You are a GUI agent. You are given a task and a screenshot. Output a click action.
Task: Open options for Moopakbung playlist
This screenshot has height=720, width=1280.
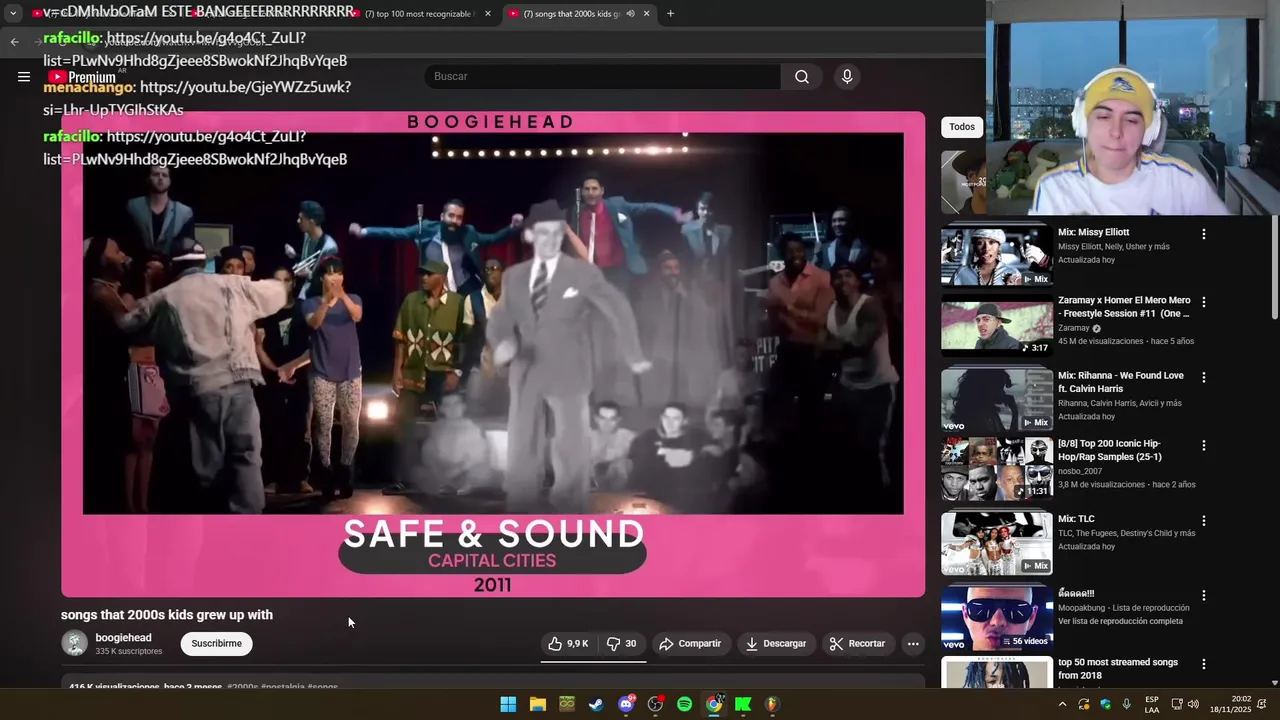point(1204,595)
